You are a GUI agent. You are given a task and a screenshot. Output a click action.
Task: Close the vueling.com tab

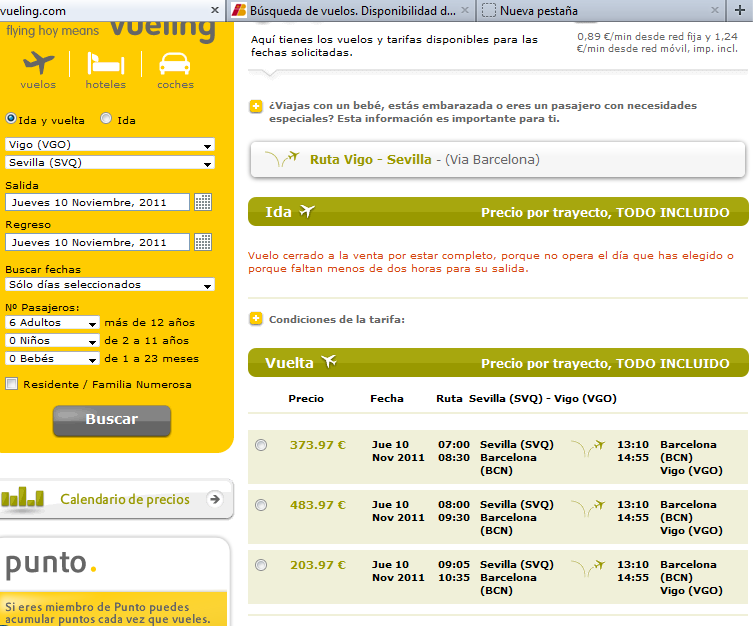[x=215, y=10]
